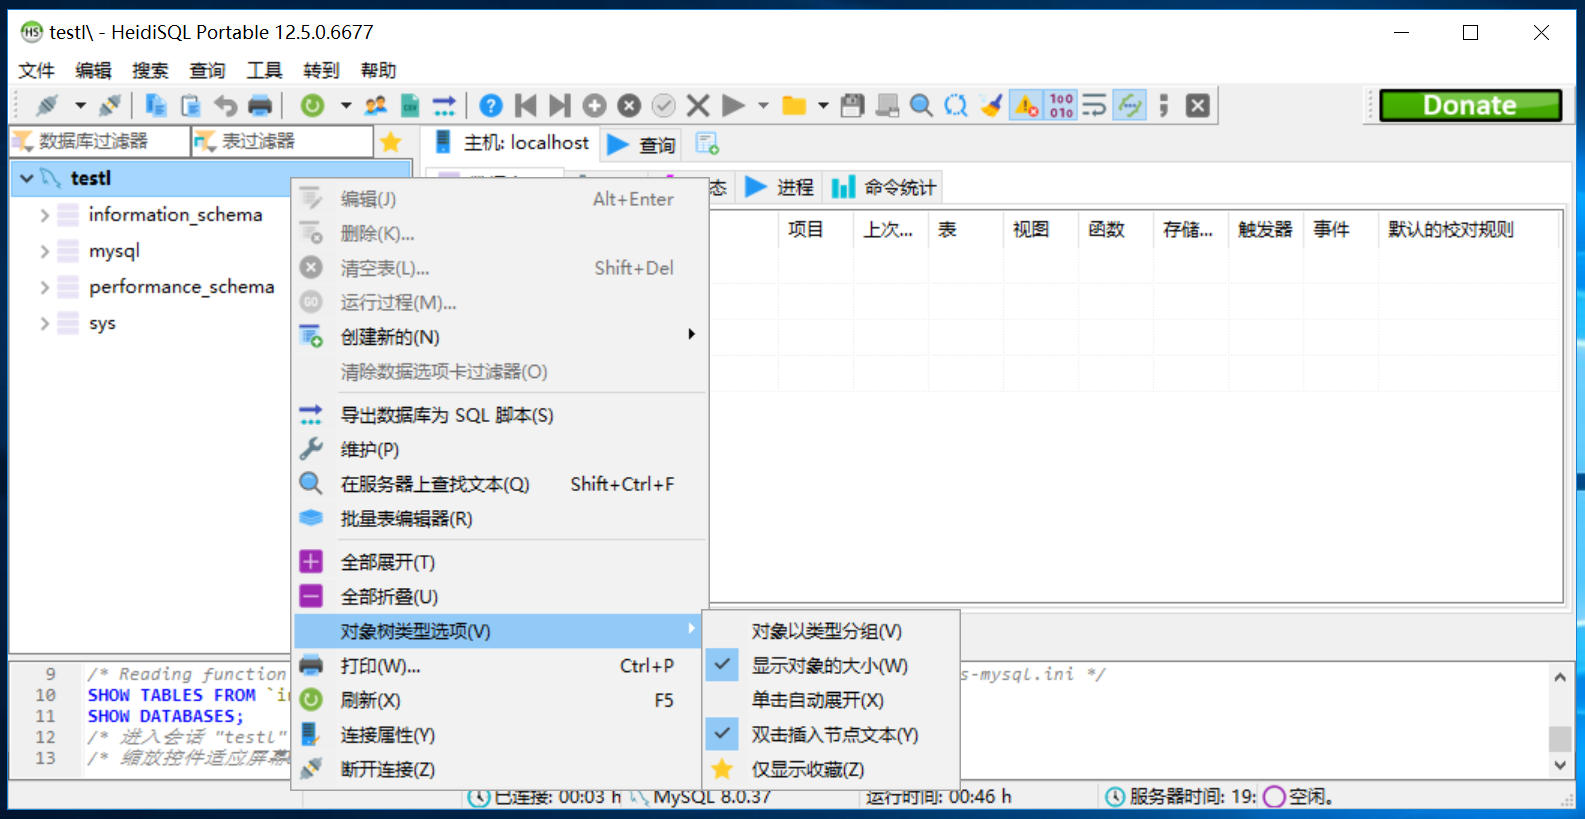Click the Undo arrow toolbar icon

(226, 105)
